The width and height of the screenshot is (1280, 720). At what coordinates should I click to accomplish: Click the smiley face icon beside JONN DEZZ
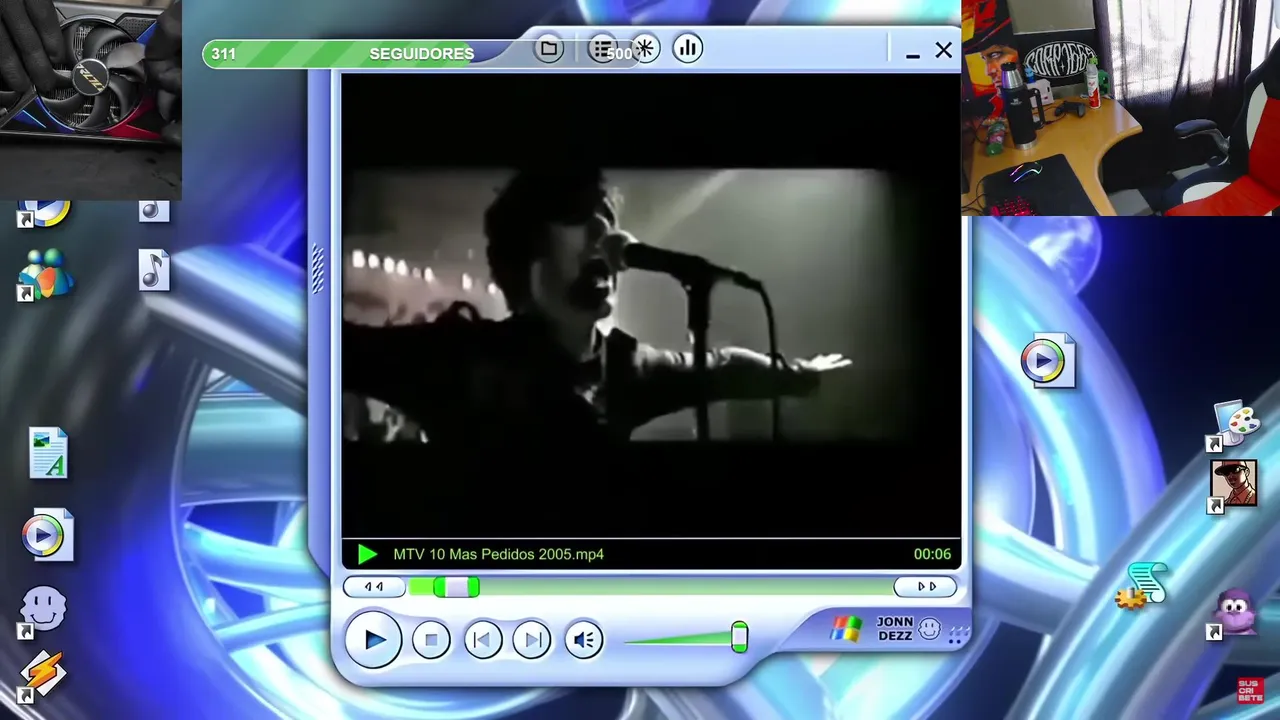930,629
